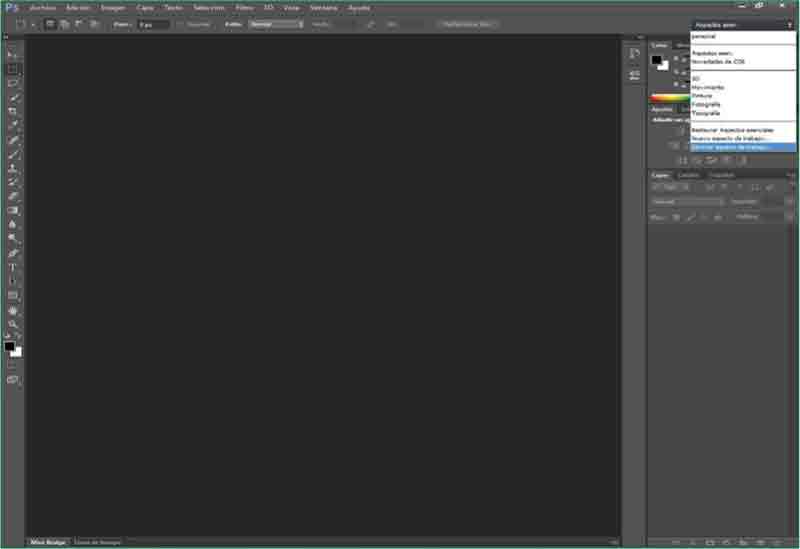The width and height of the screenshot is (800, 549).
Task: Open the layer blend mode dropdown
Action: pyautogui.click(x=687, y=201)
